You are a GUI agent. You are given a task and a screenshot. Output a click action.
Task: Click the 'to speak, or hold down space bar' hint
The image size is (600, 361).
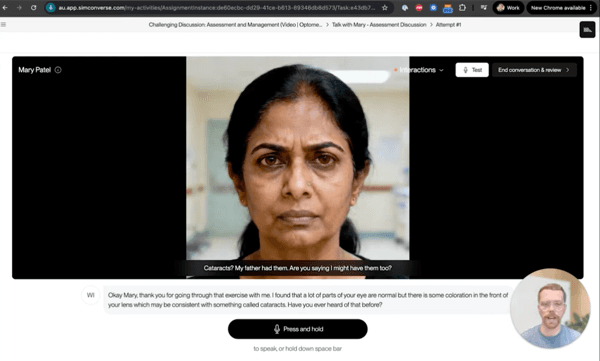(298, 349)
